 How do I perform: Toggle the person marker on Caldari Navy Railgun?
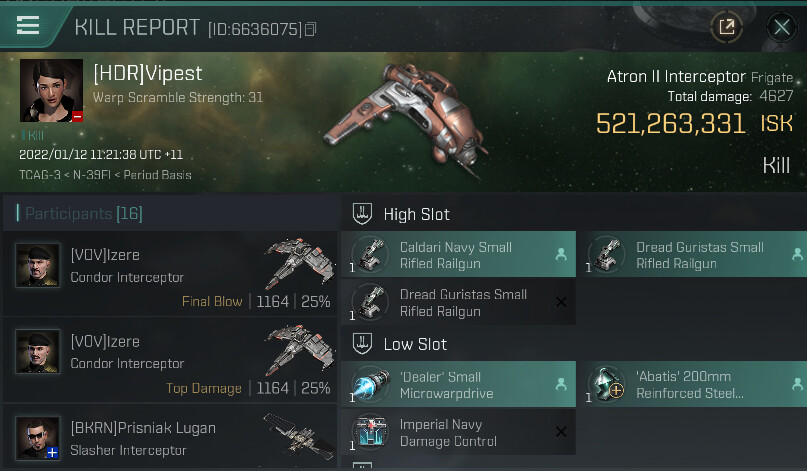tap(560, 255)
